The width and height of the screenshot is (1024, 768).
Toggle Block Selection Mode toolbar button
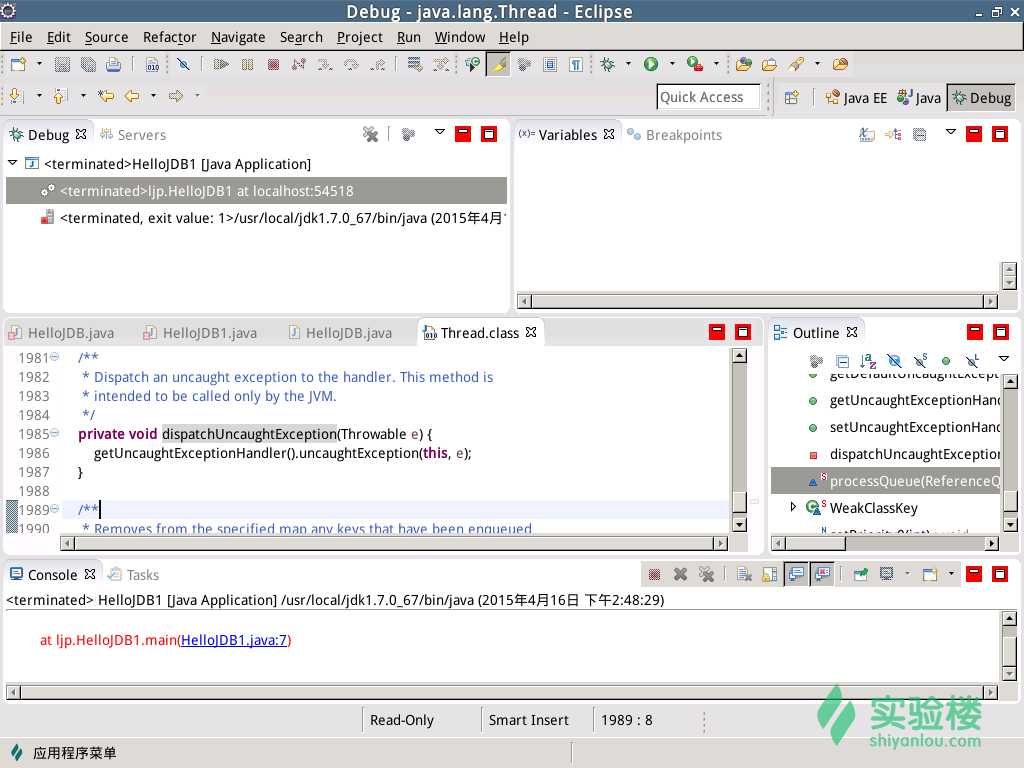(550, 64)
